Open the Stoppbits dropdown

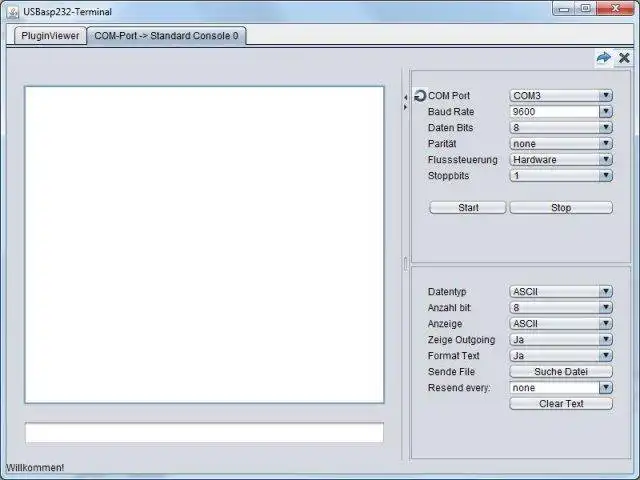[561, 176]
